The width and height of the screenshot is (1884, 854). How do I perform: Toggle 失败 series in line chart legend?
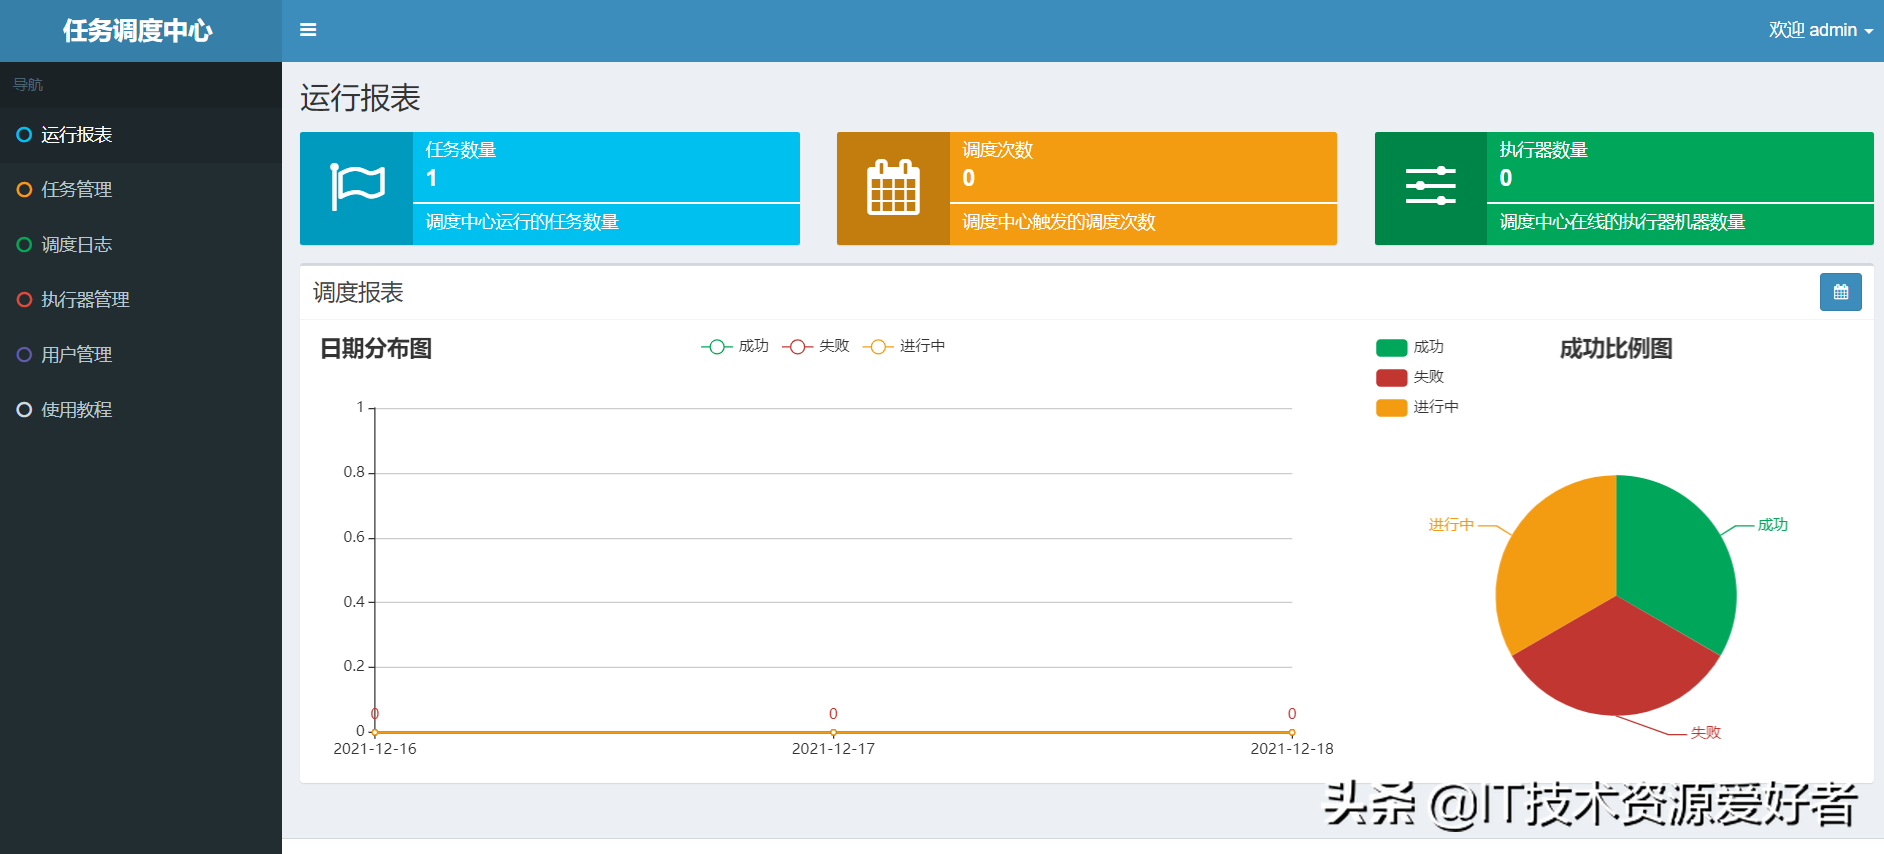pos(816,346)
